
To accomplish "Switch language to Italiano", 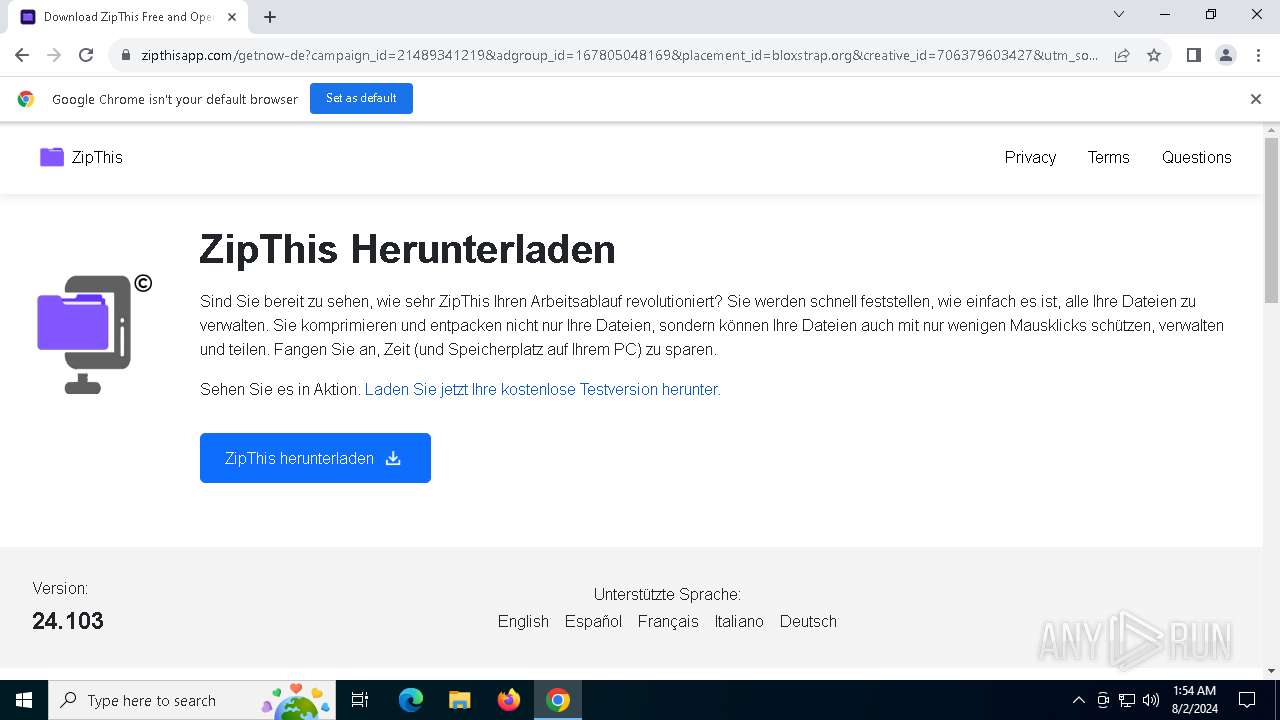I will [x=739, y=621].
